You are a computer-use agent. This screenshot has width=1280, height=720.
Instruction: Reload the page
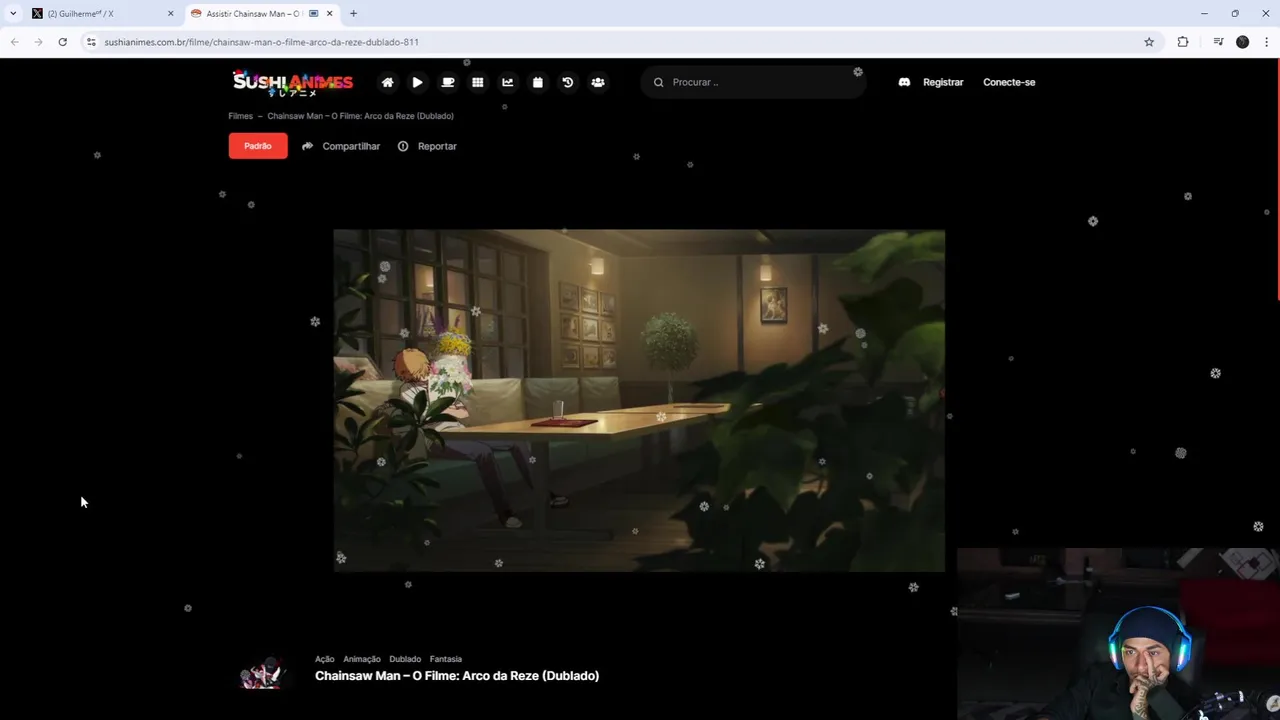click(62, 42)
